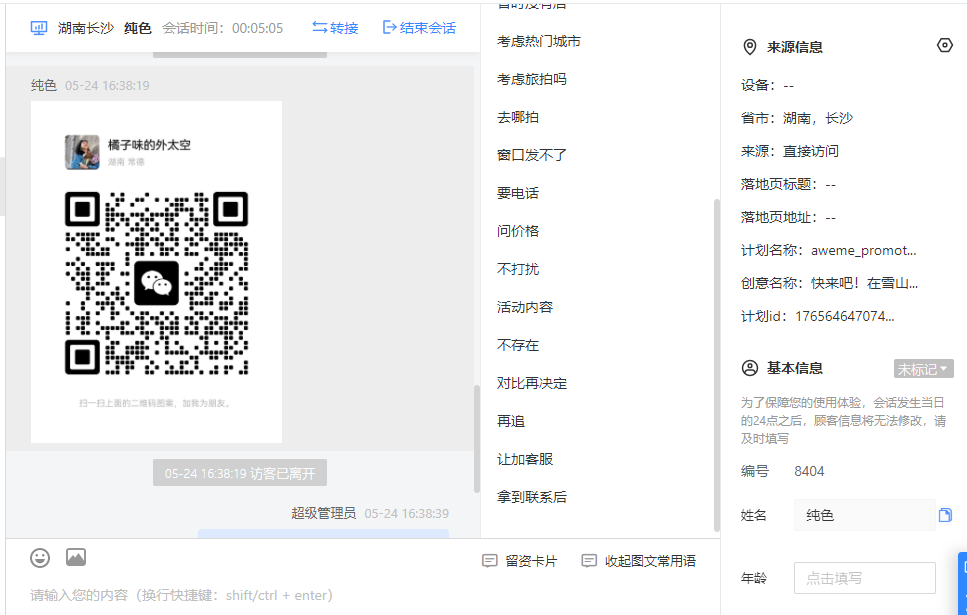Click the 计划名称 value aweme_promot...
The height and width of the screenshot is (615, 967).
[x=863, y=250]
